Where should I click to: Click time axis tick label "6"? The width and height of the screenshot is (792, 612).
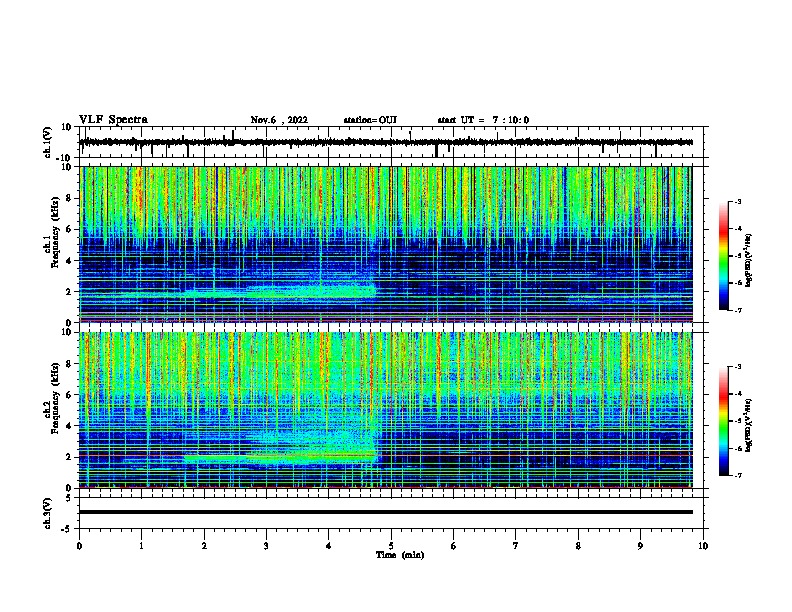pos(454,546)
